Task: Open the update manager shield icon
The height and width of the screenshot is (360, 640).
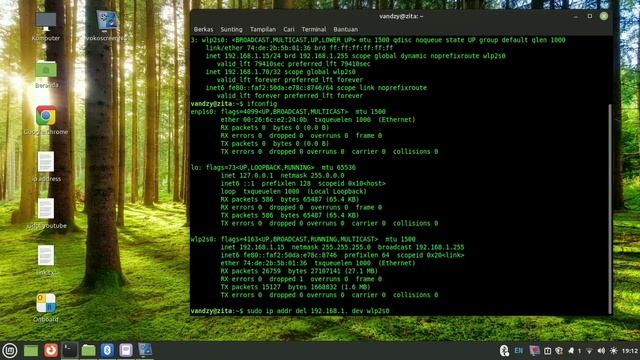Action: tap(559, 351)
